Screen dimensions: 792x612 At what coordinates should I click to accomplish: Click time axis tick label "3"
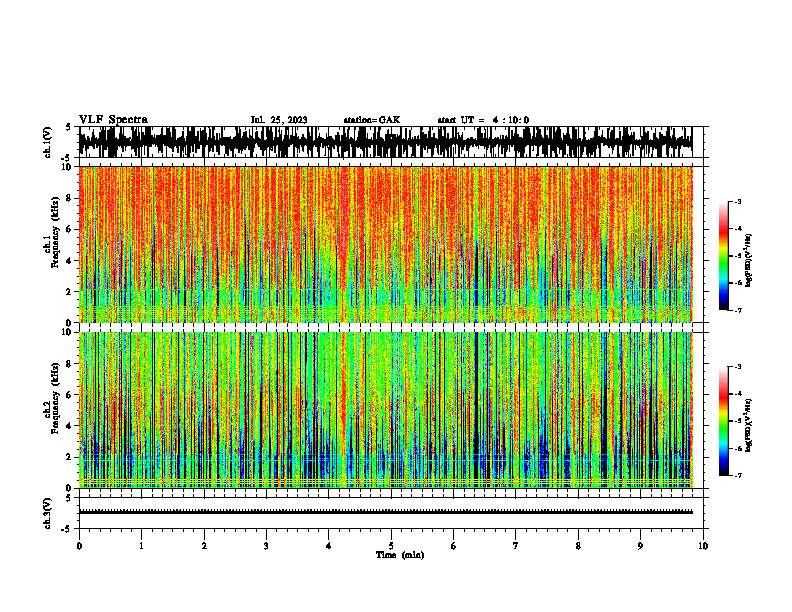click(x=266, y=546)
